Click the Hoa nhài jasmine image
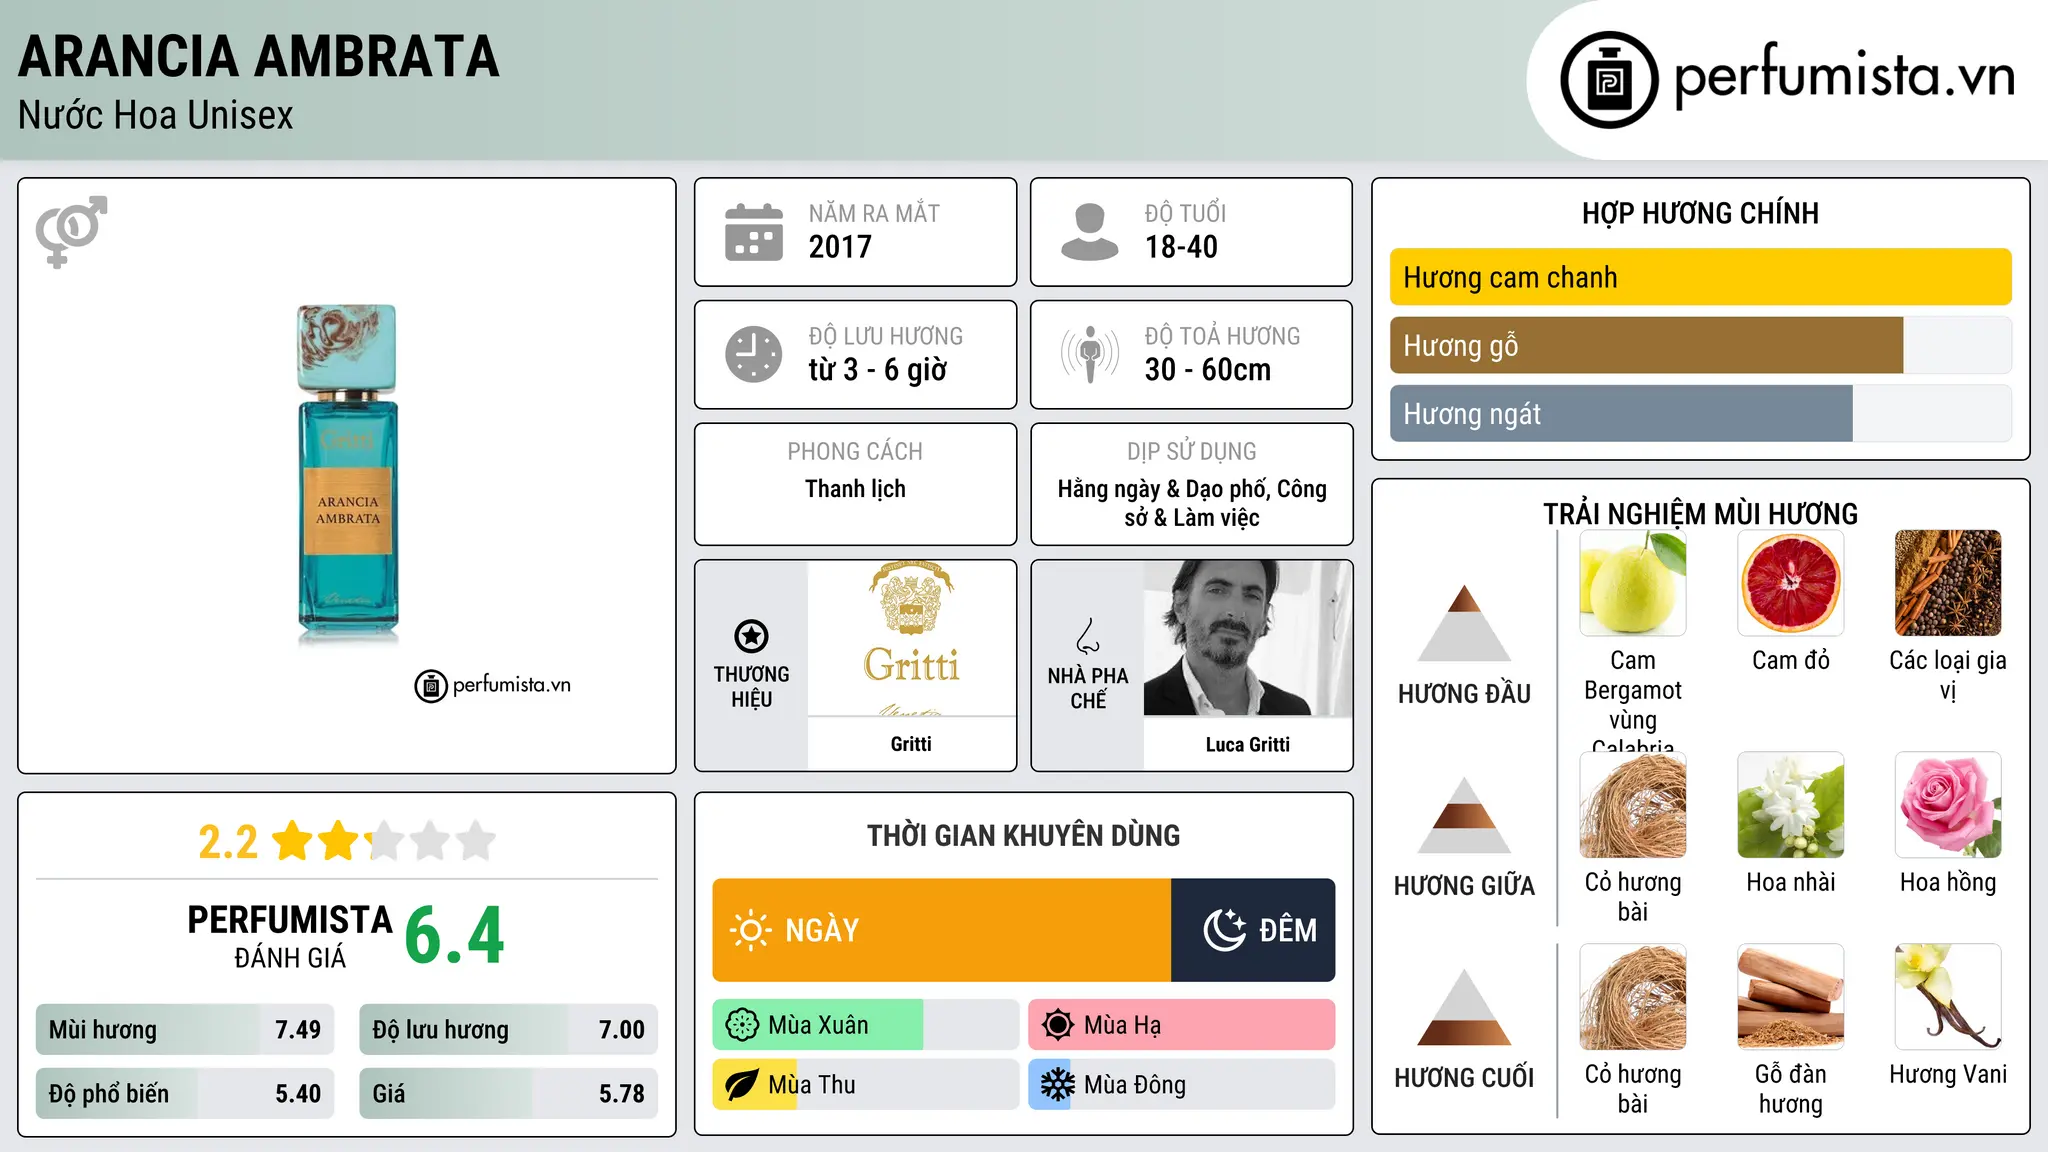2048x1152 pixels. (x=1791, y=805)
